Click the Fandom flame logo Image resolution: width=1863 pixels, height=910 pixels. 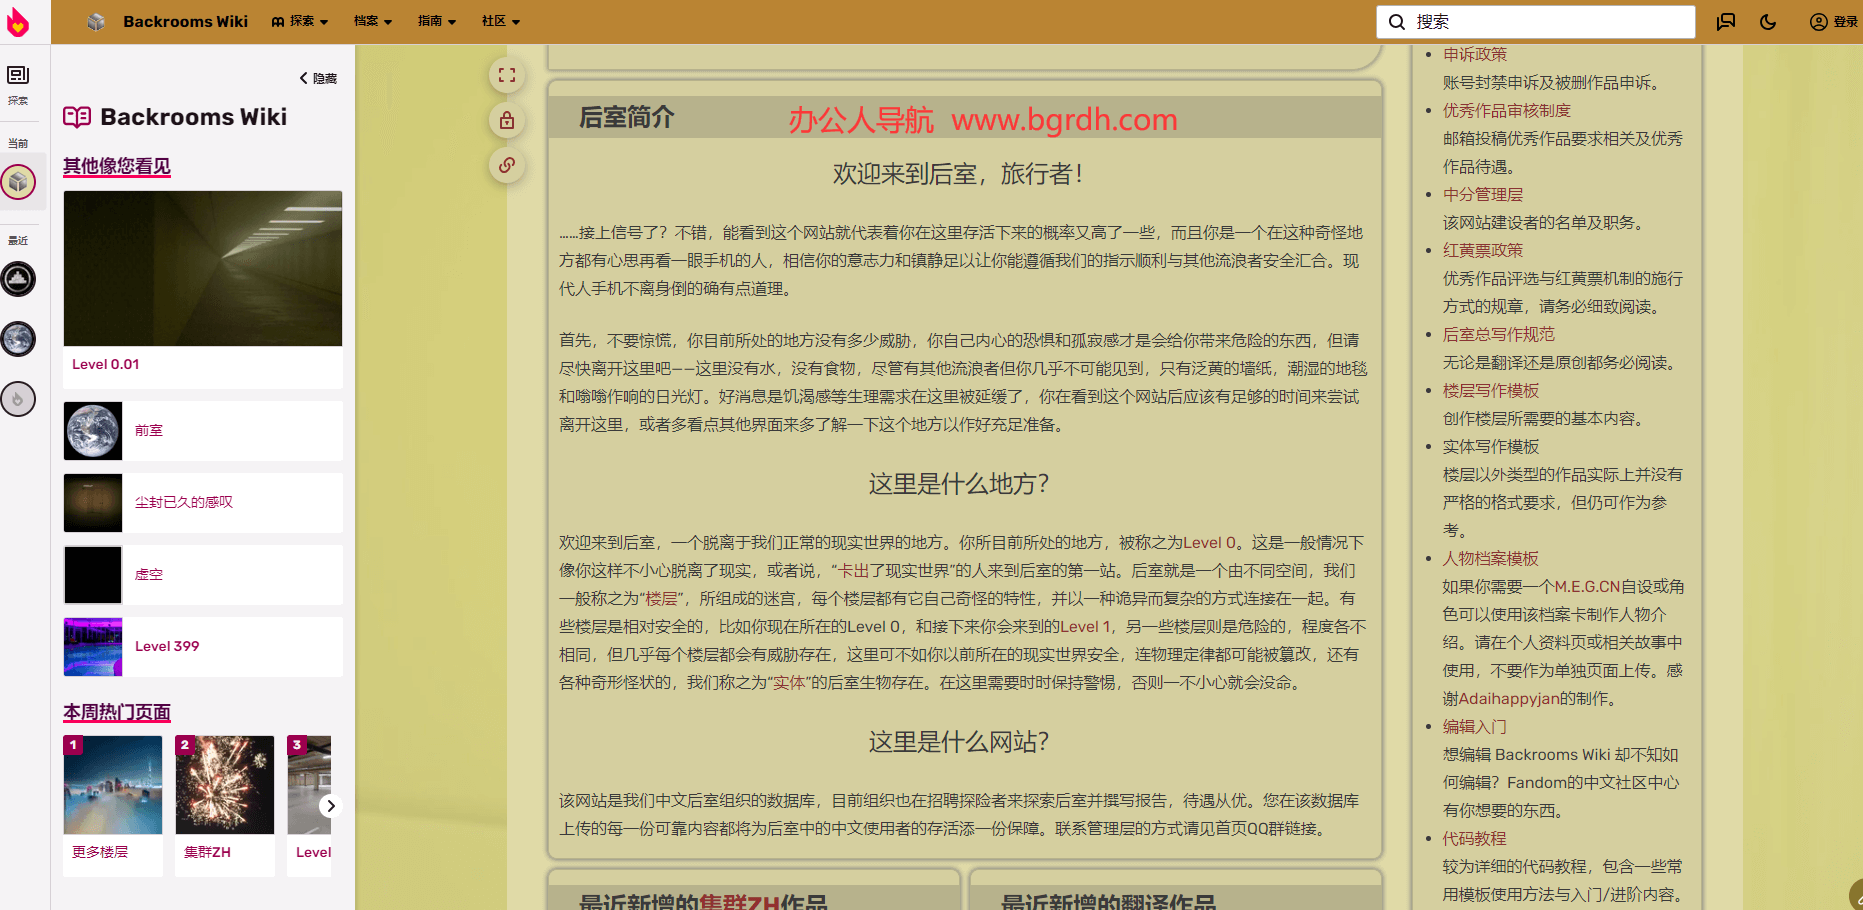(18, 21)
